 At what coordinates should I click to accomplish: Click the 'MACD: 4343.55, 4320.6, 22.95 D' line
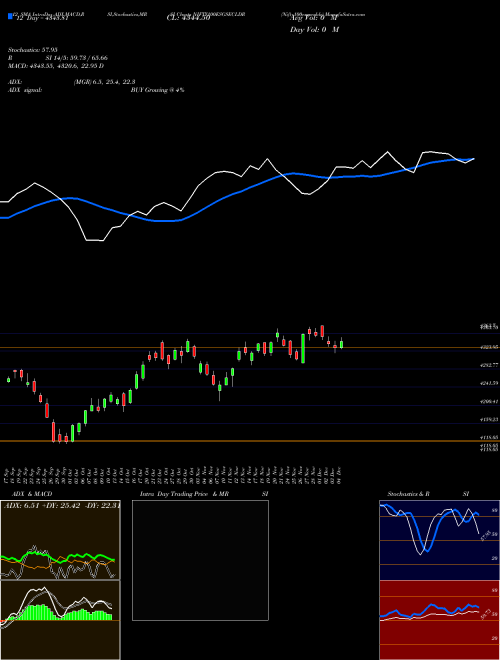56,66
